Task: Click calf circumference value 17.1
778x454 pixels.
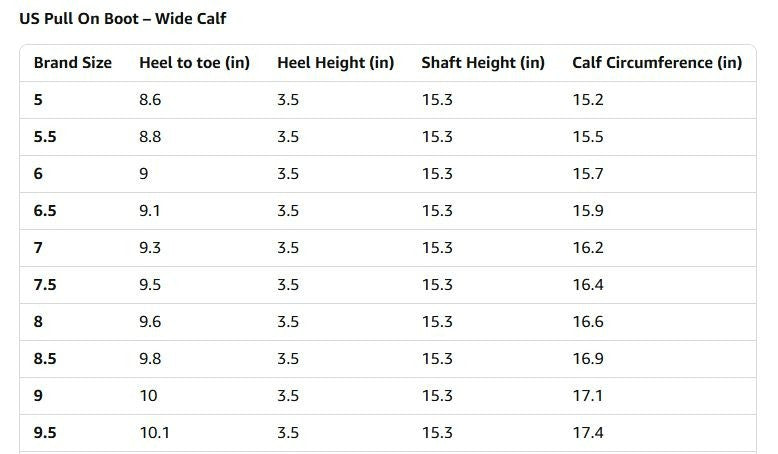Action: [x=588, y=395]
